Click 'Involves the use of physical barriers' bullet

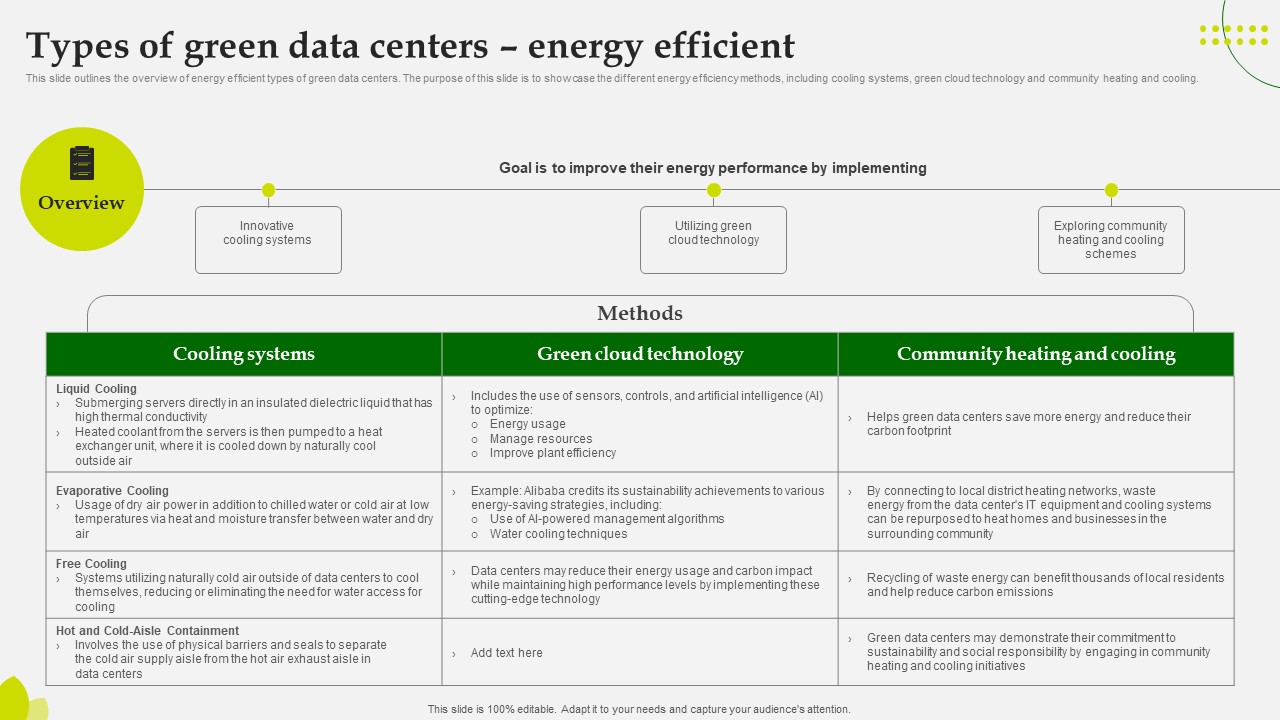(x=230, y=659)
